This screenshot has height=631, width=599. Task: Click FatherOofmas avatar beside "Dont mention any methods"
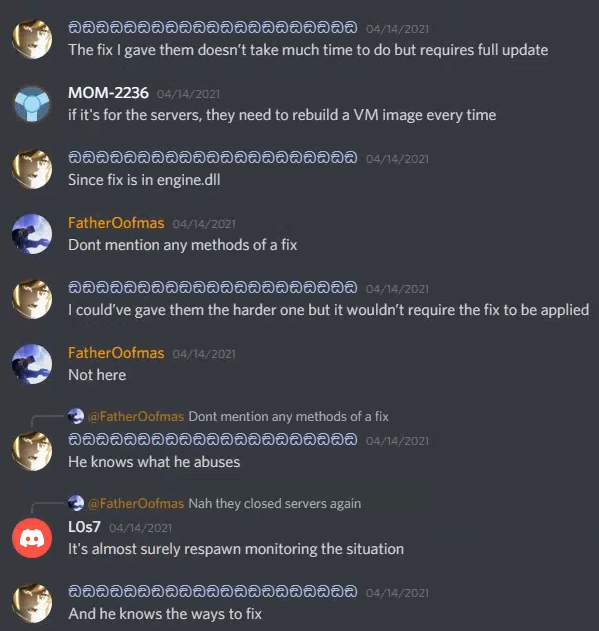[32, 234]
